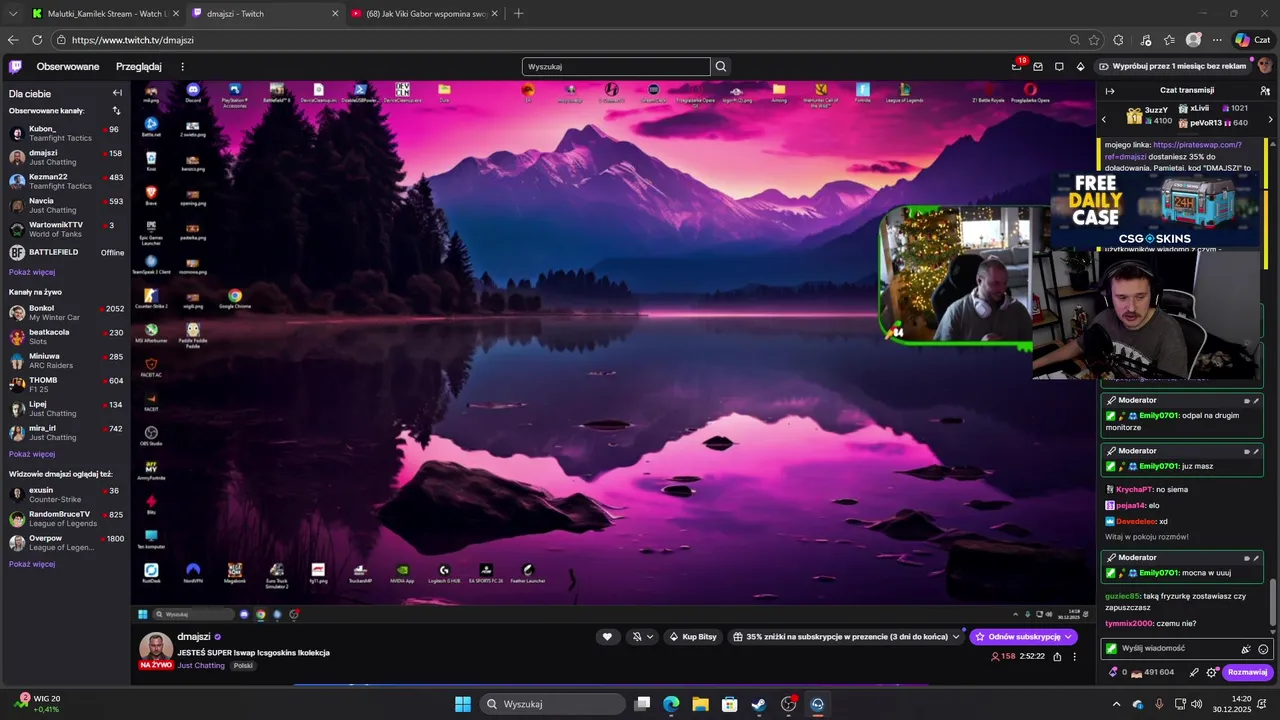
Task: Collapse the left sidebar 'Dla ciebie'
Action: 117,93
